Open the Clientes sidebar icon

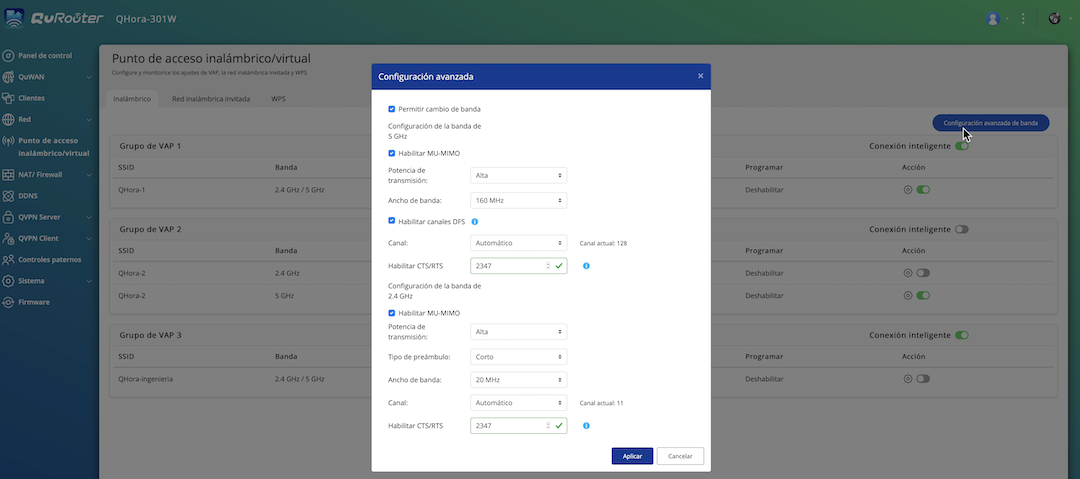[9, 98]
